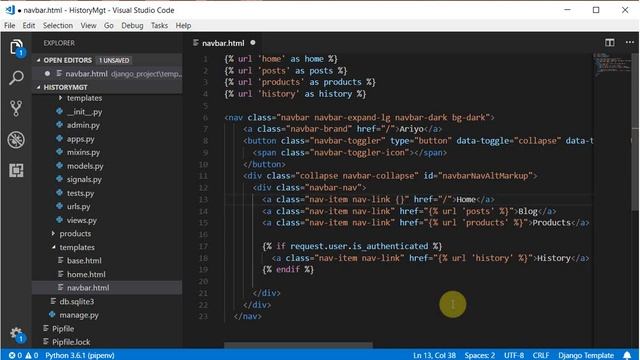Screen dimensions: 640x360
Task: Open base.html in templates
Action: point(84,260)
